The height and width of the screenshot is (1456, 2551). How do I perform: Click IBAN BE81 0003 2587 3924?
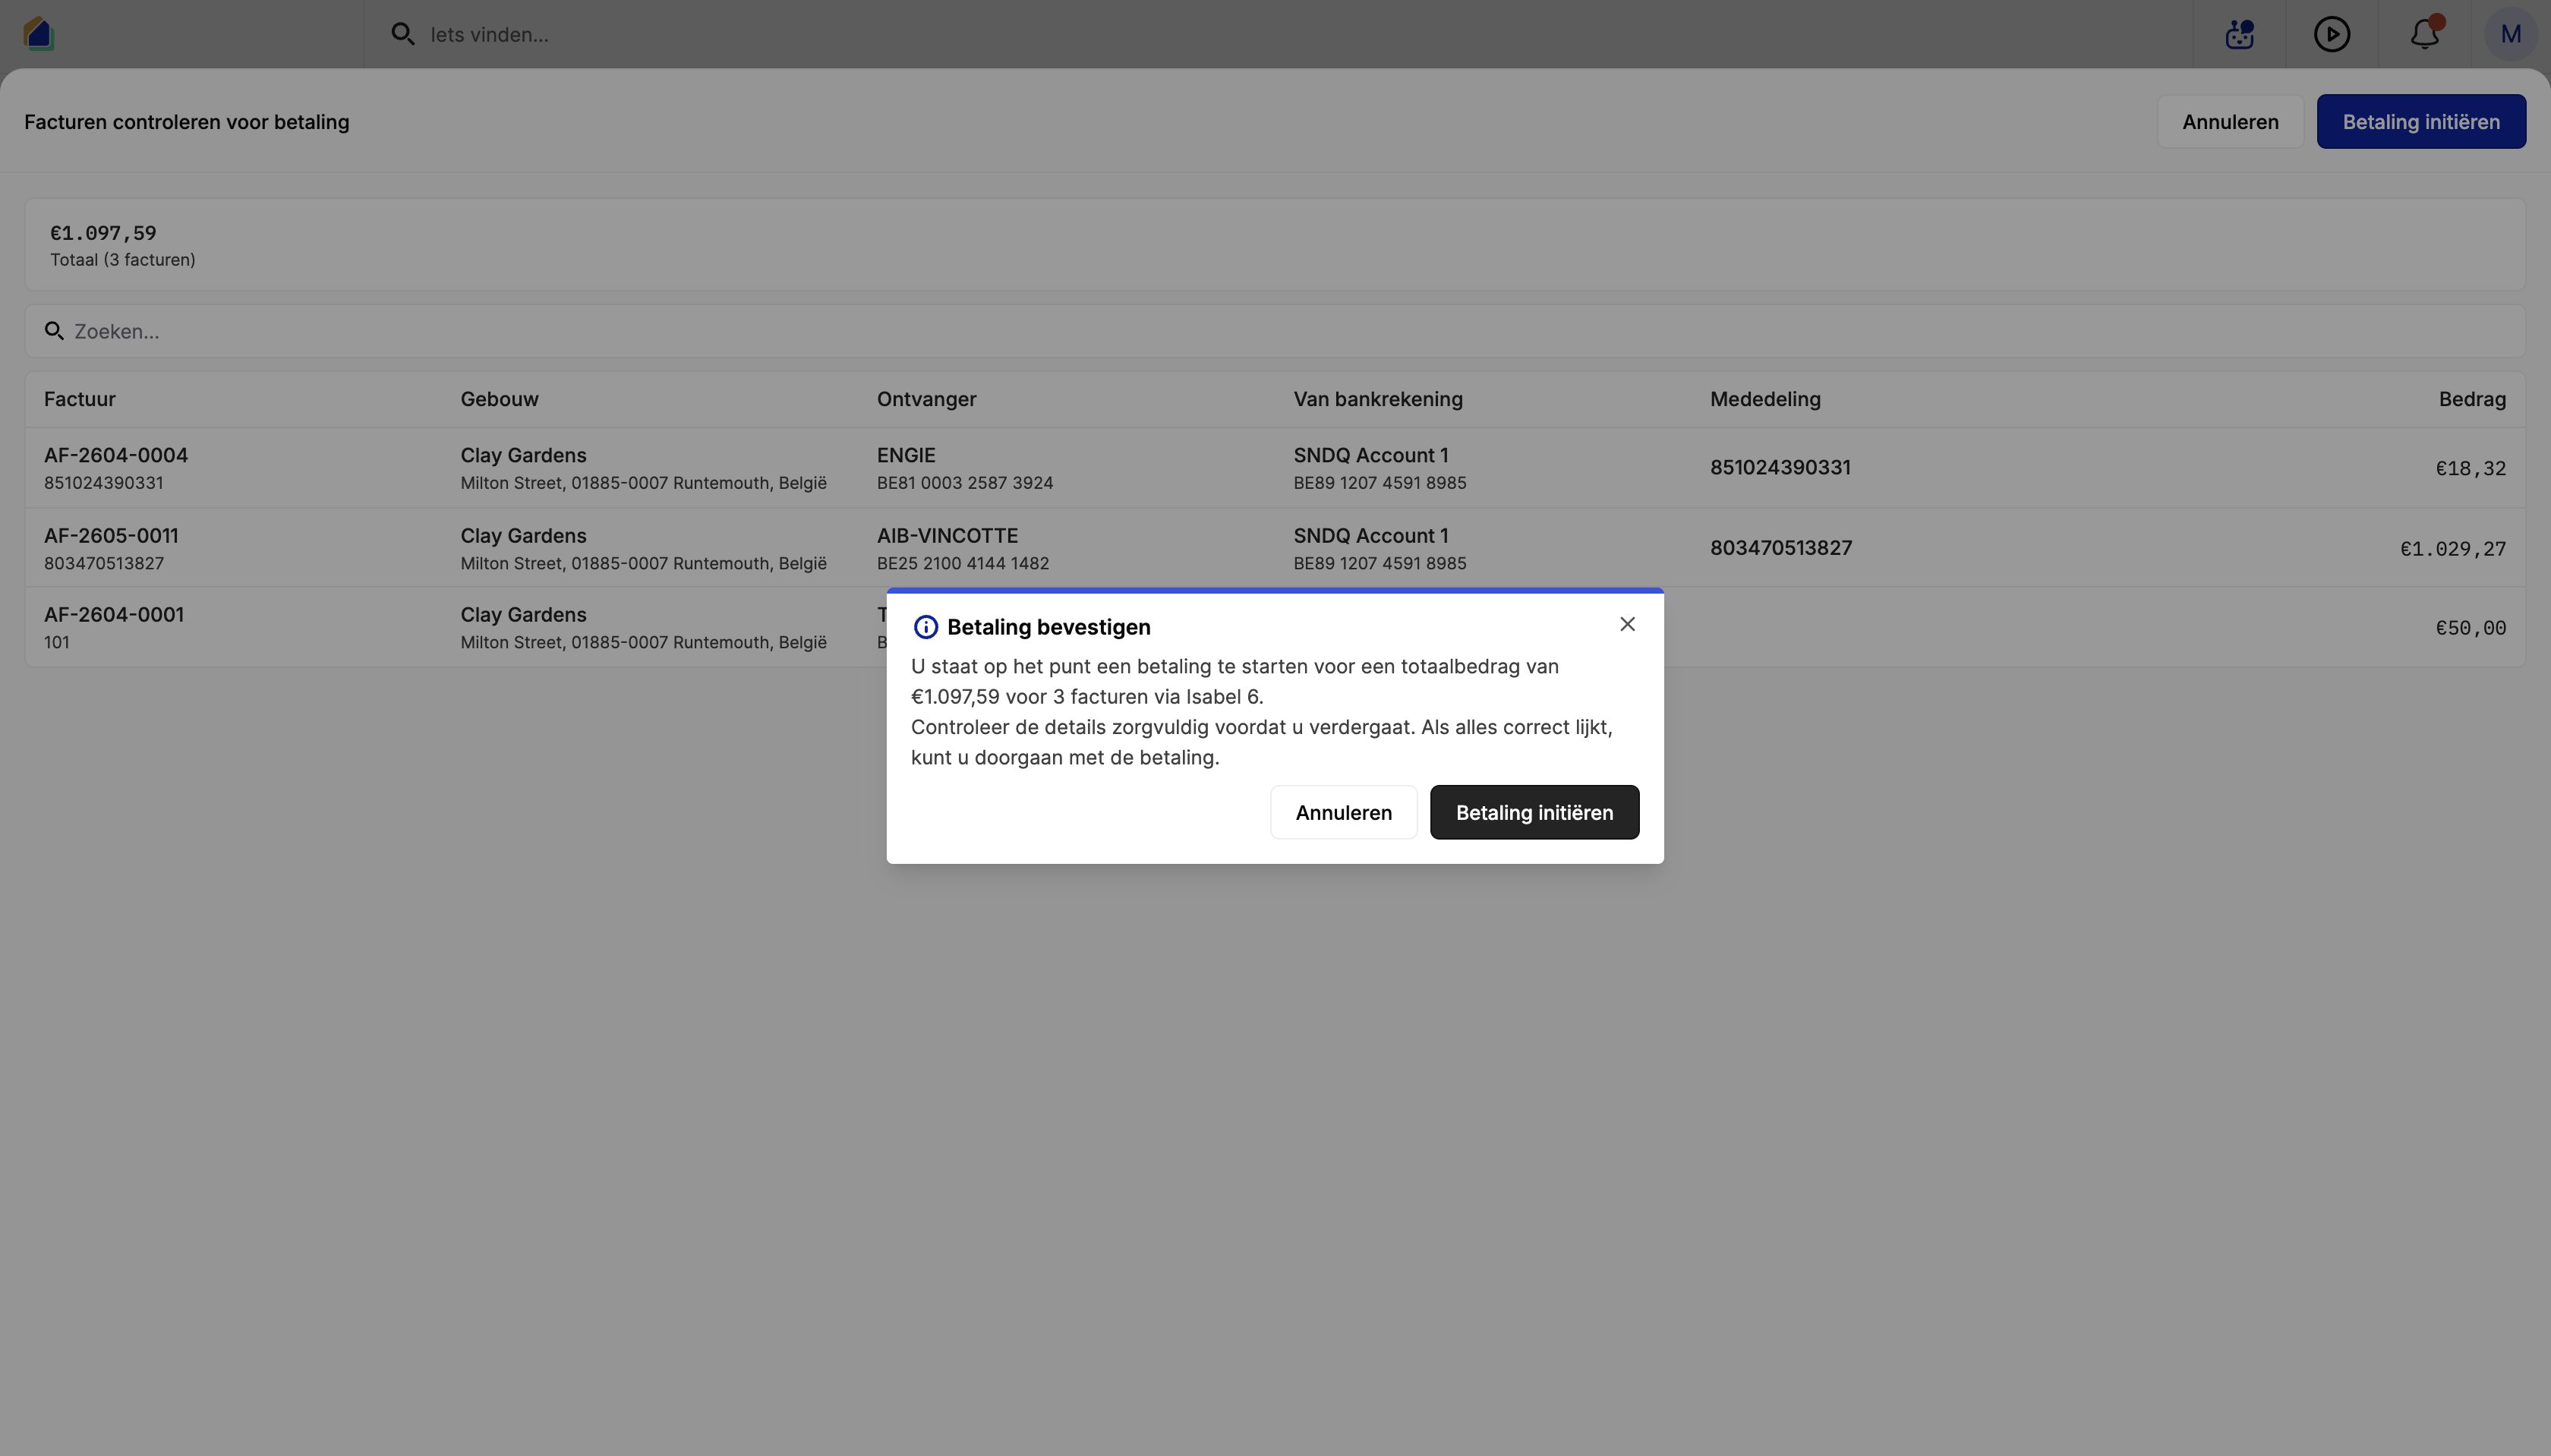click(x=965, y=483)
